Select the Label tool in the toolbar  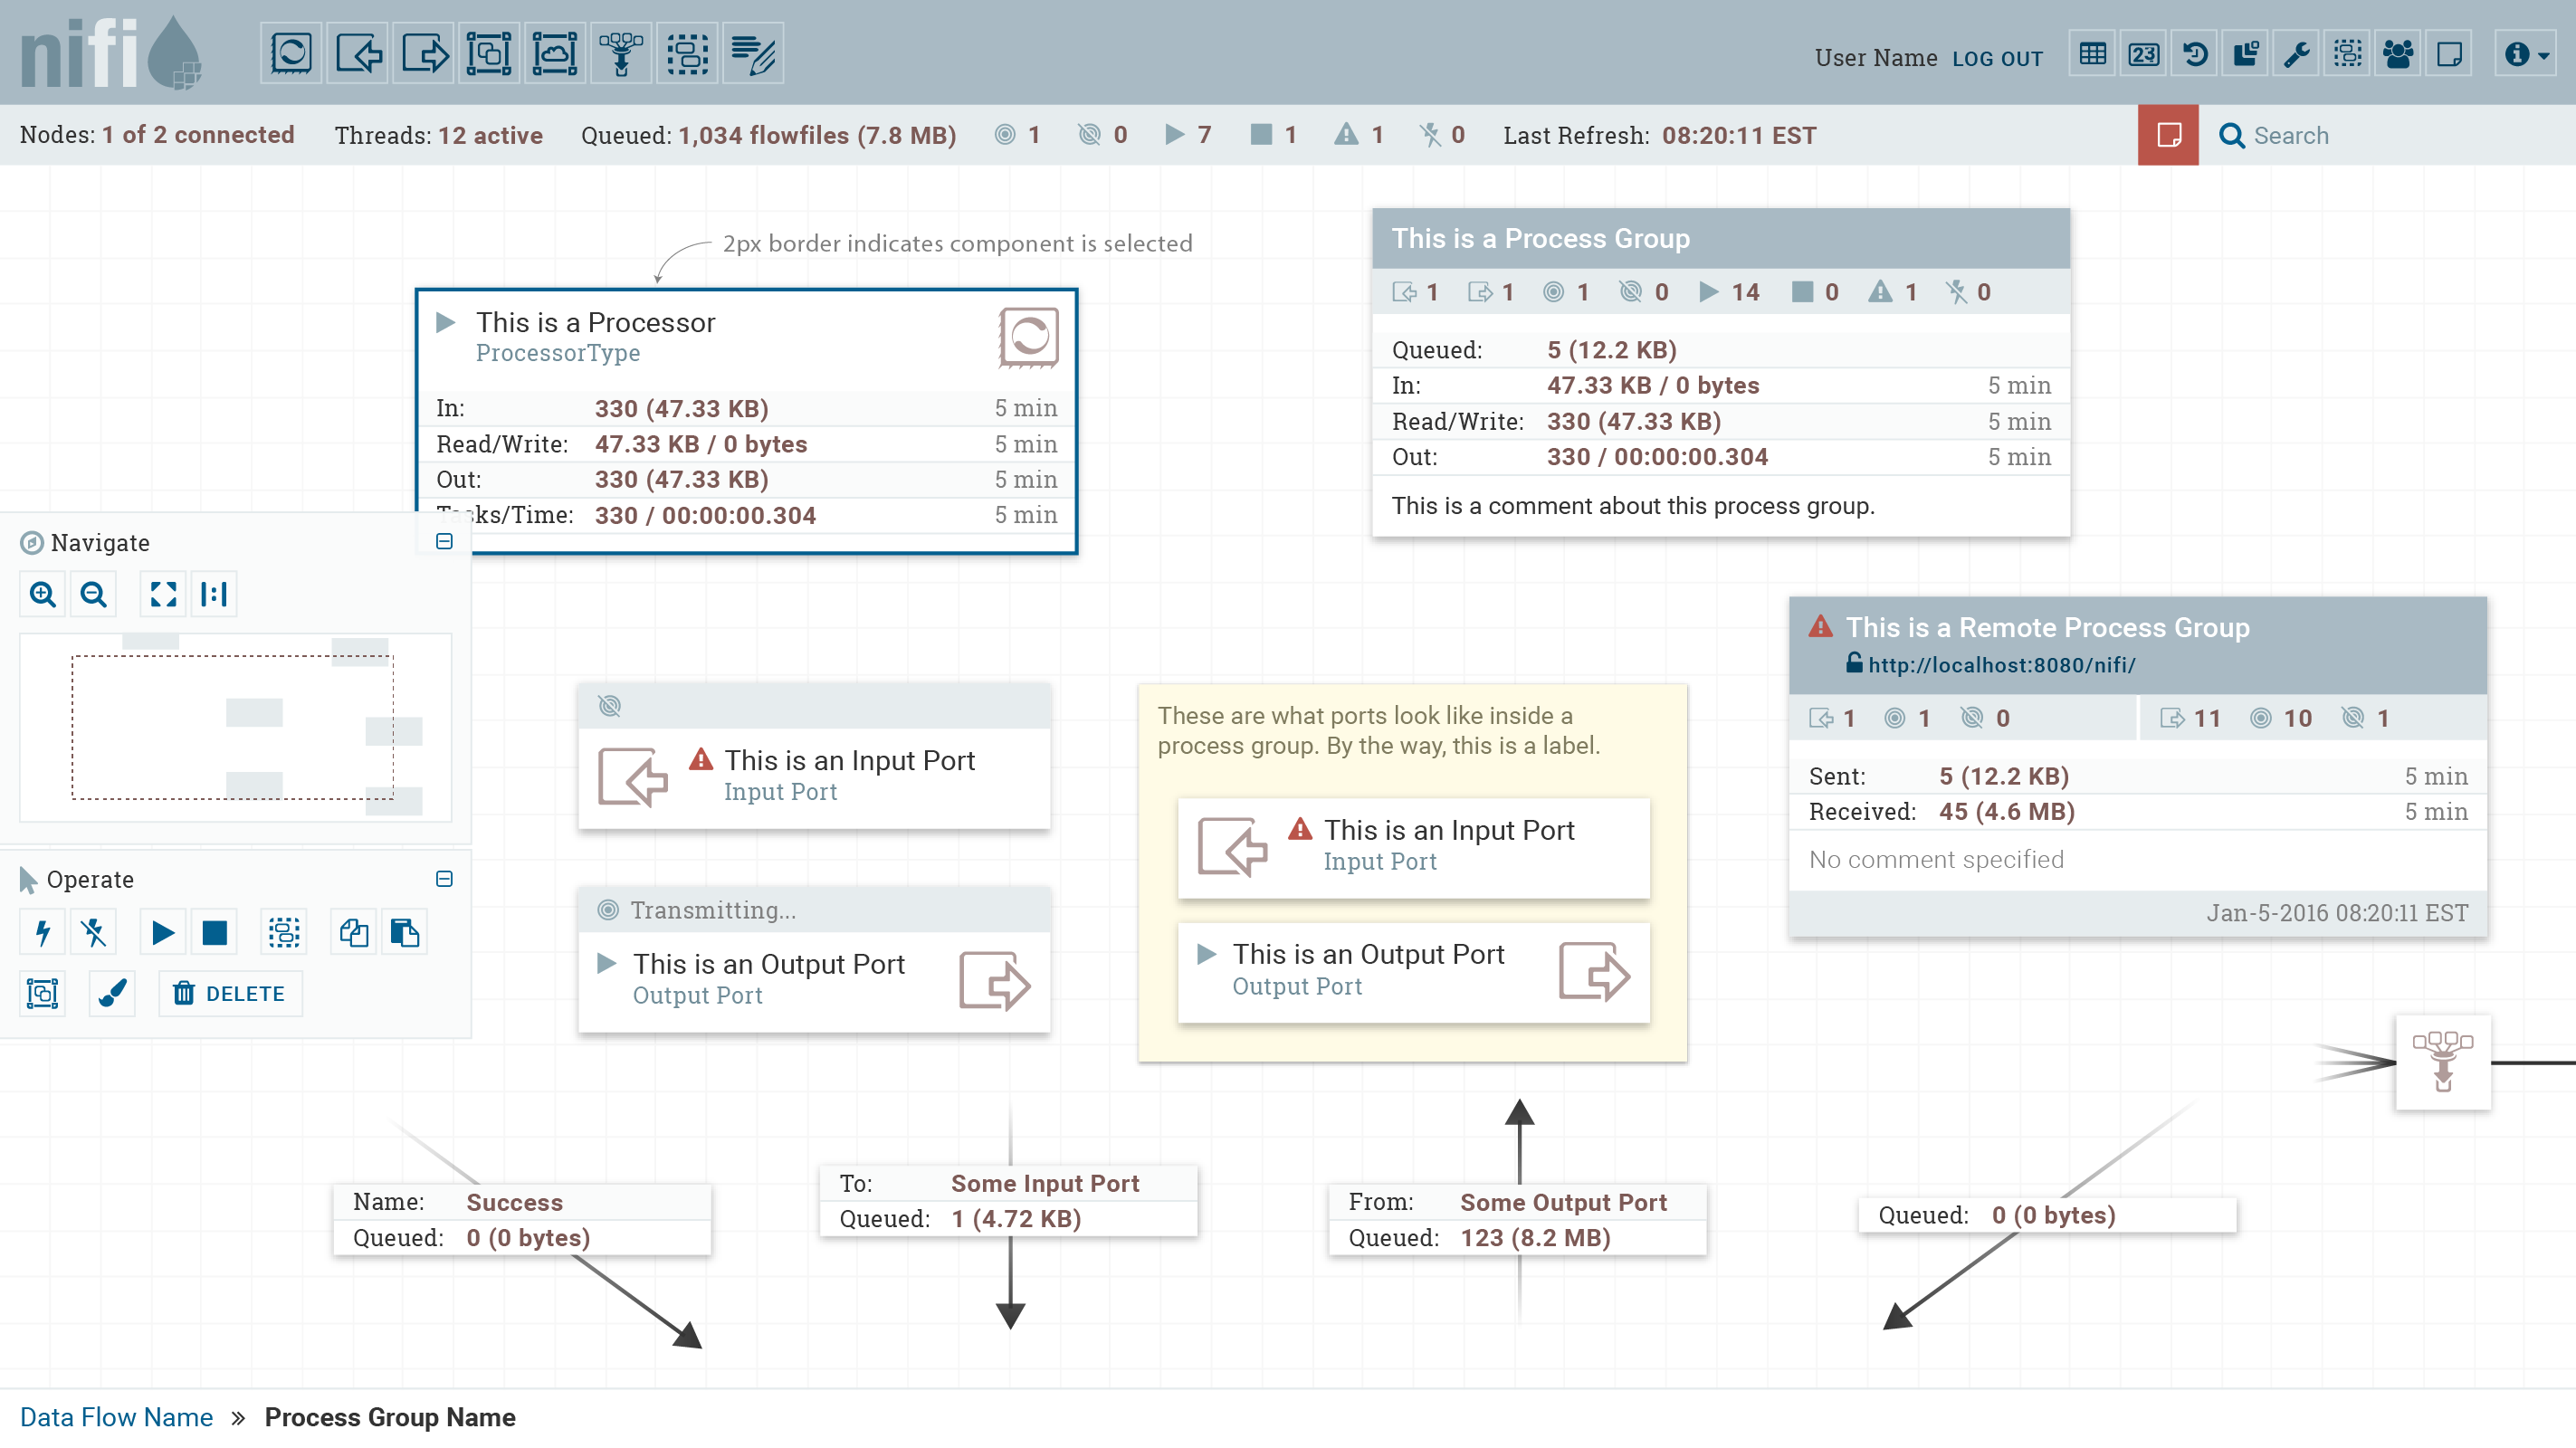point(753,53)
